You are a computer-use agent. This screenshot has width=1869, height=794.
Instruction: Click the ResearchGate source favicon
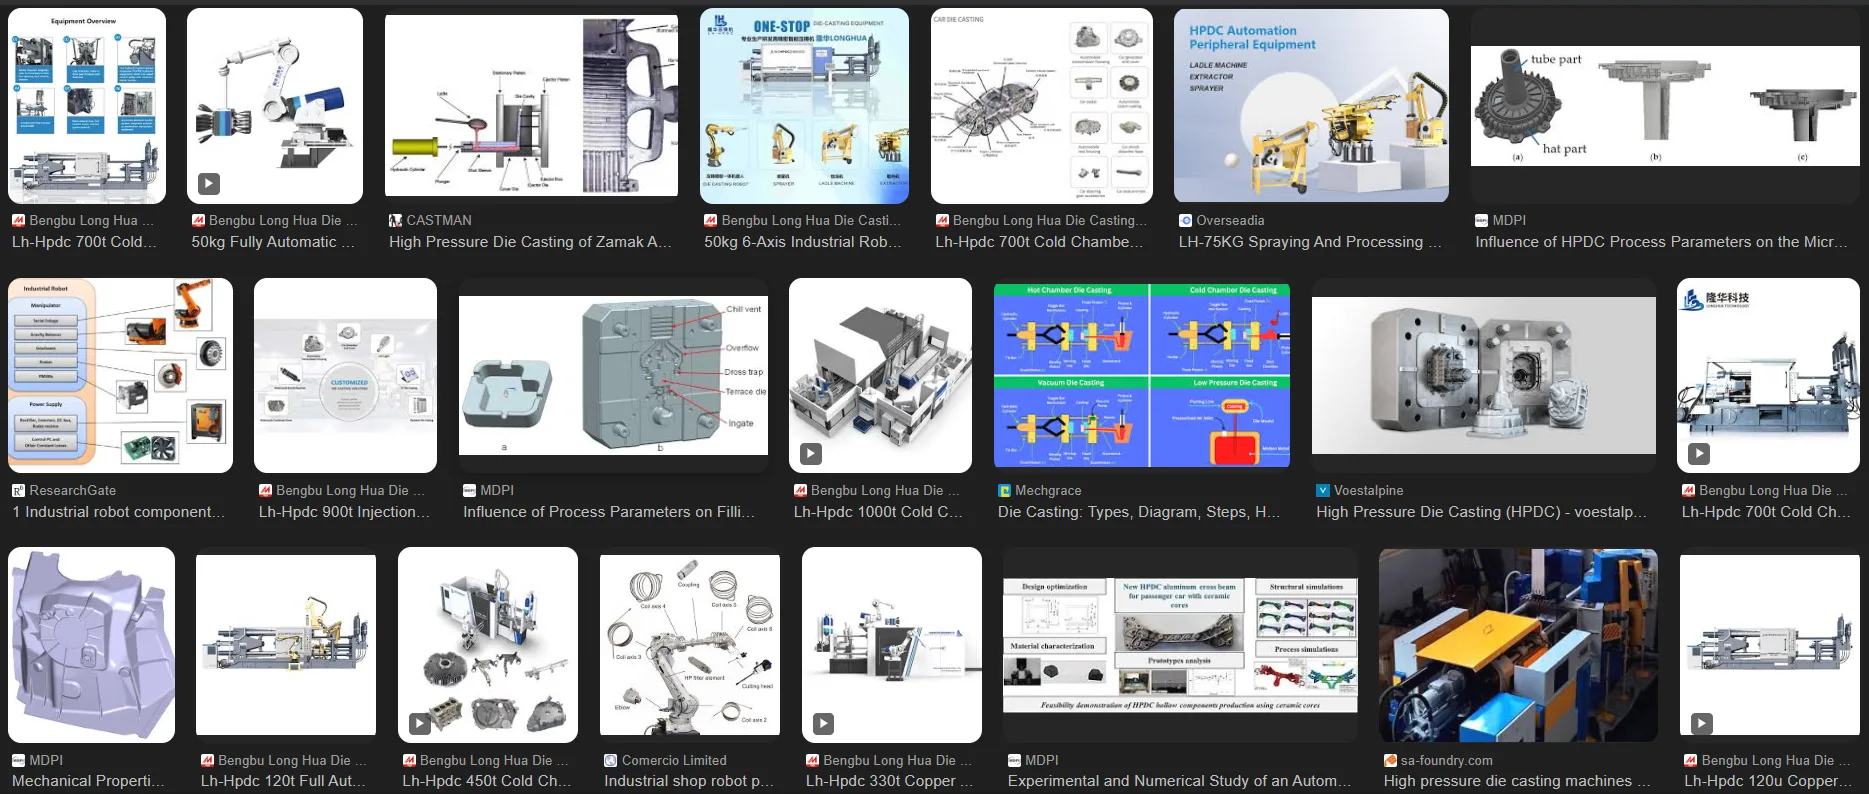click(x=18, y=491)
